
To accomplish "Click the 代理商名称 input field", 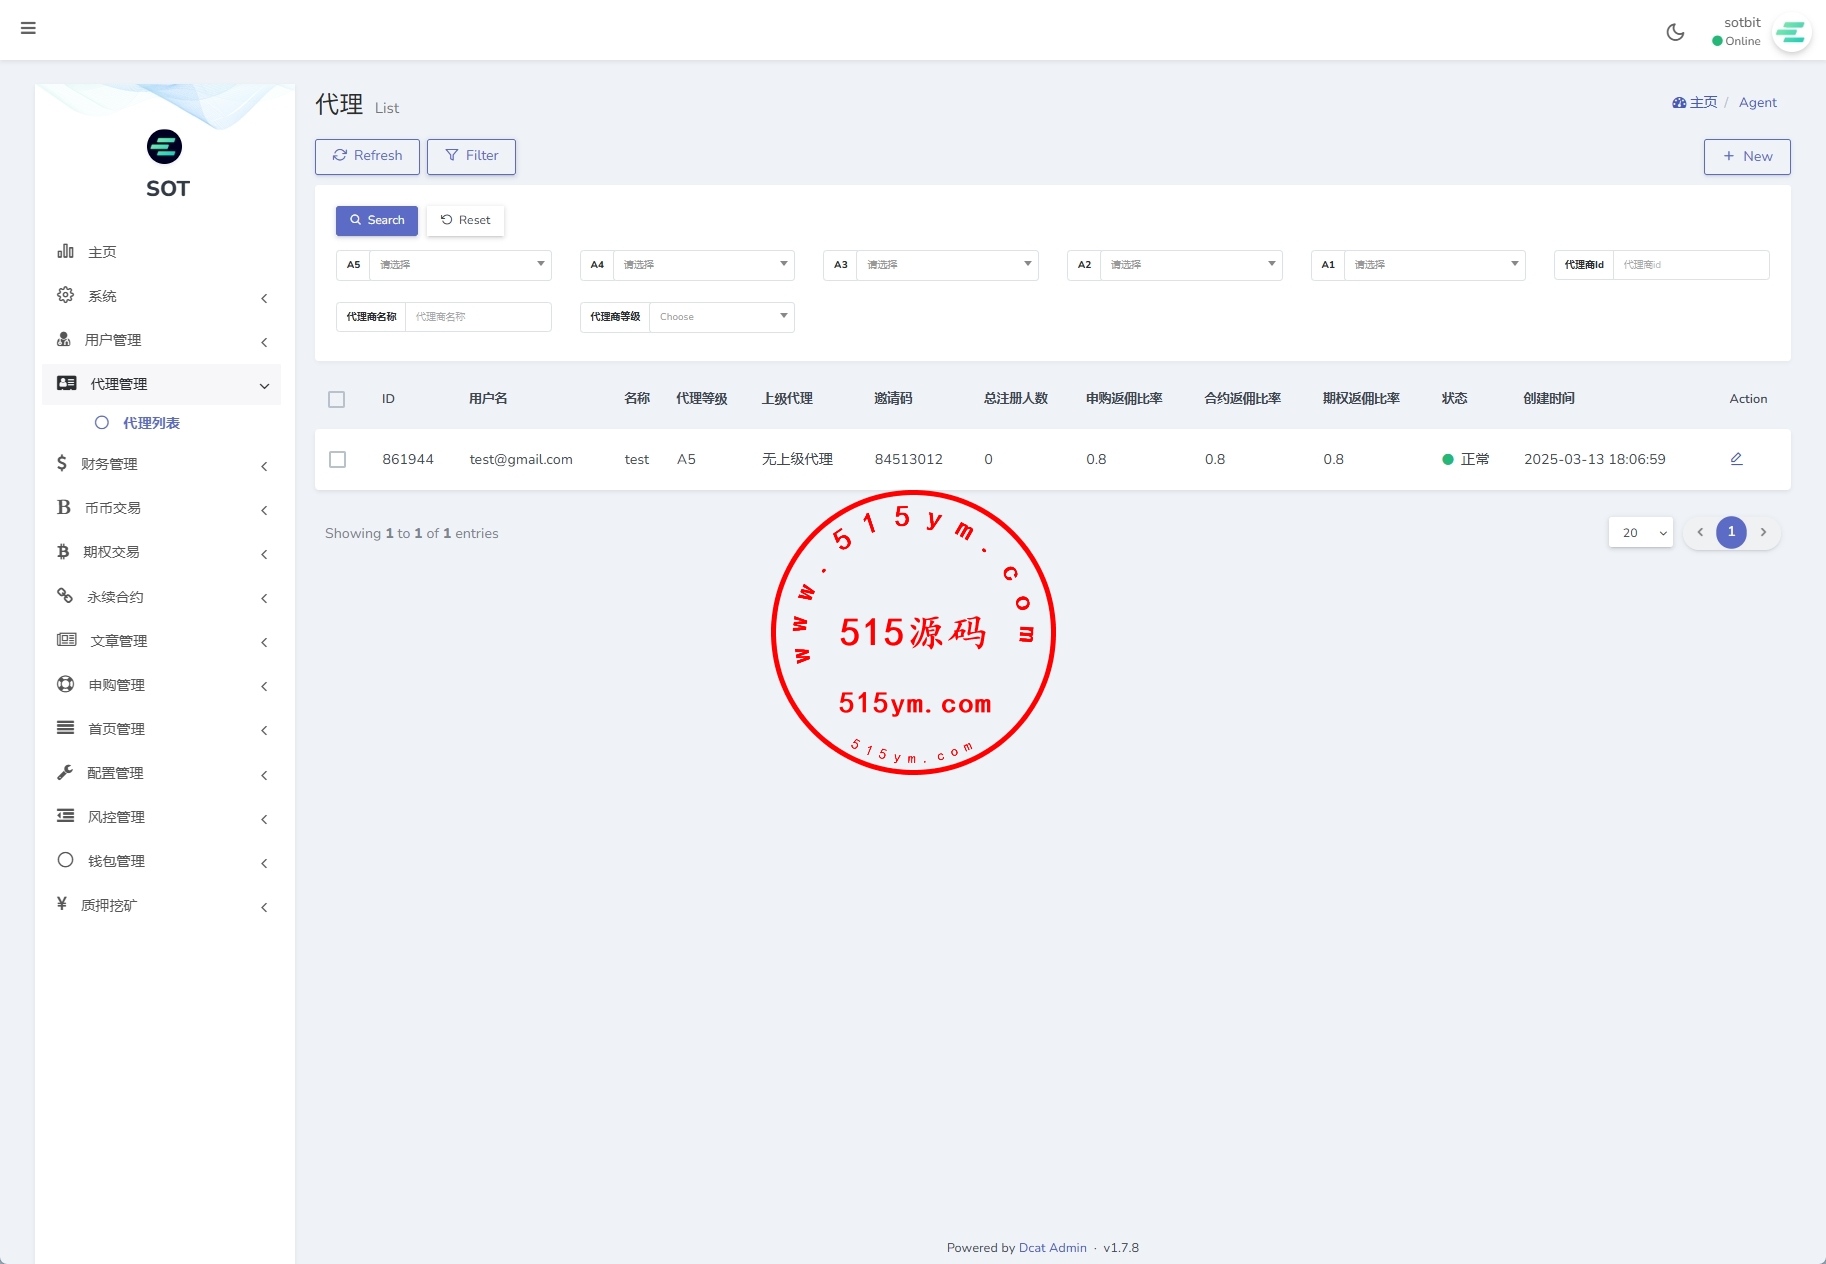I will [x=478, y=317].
